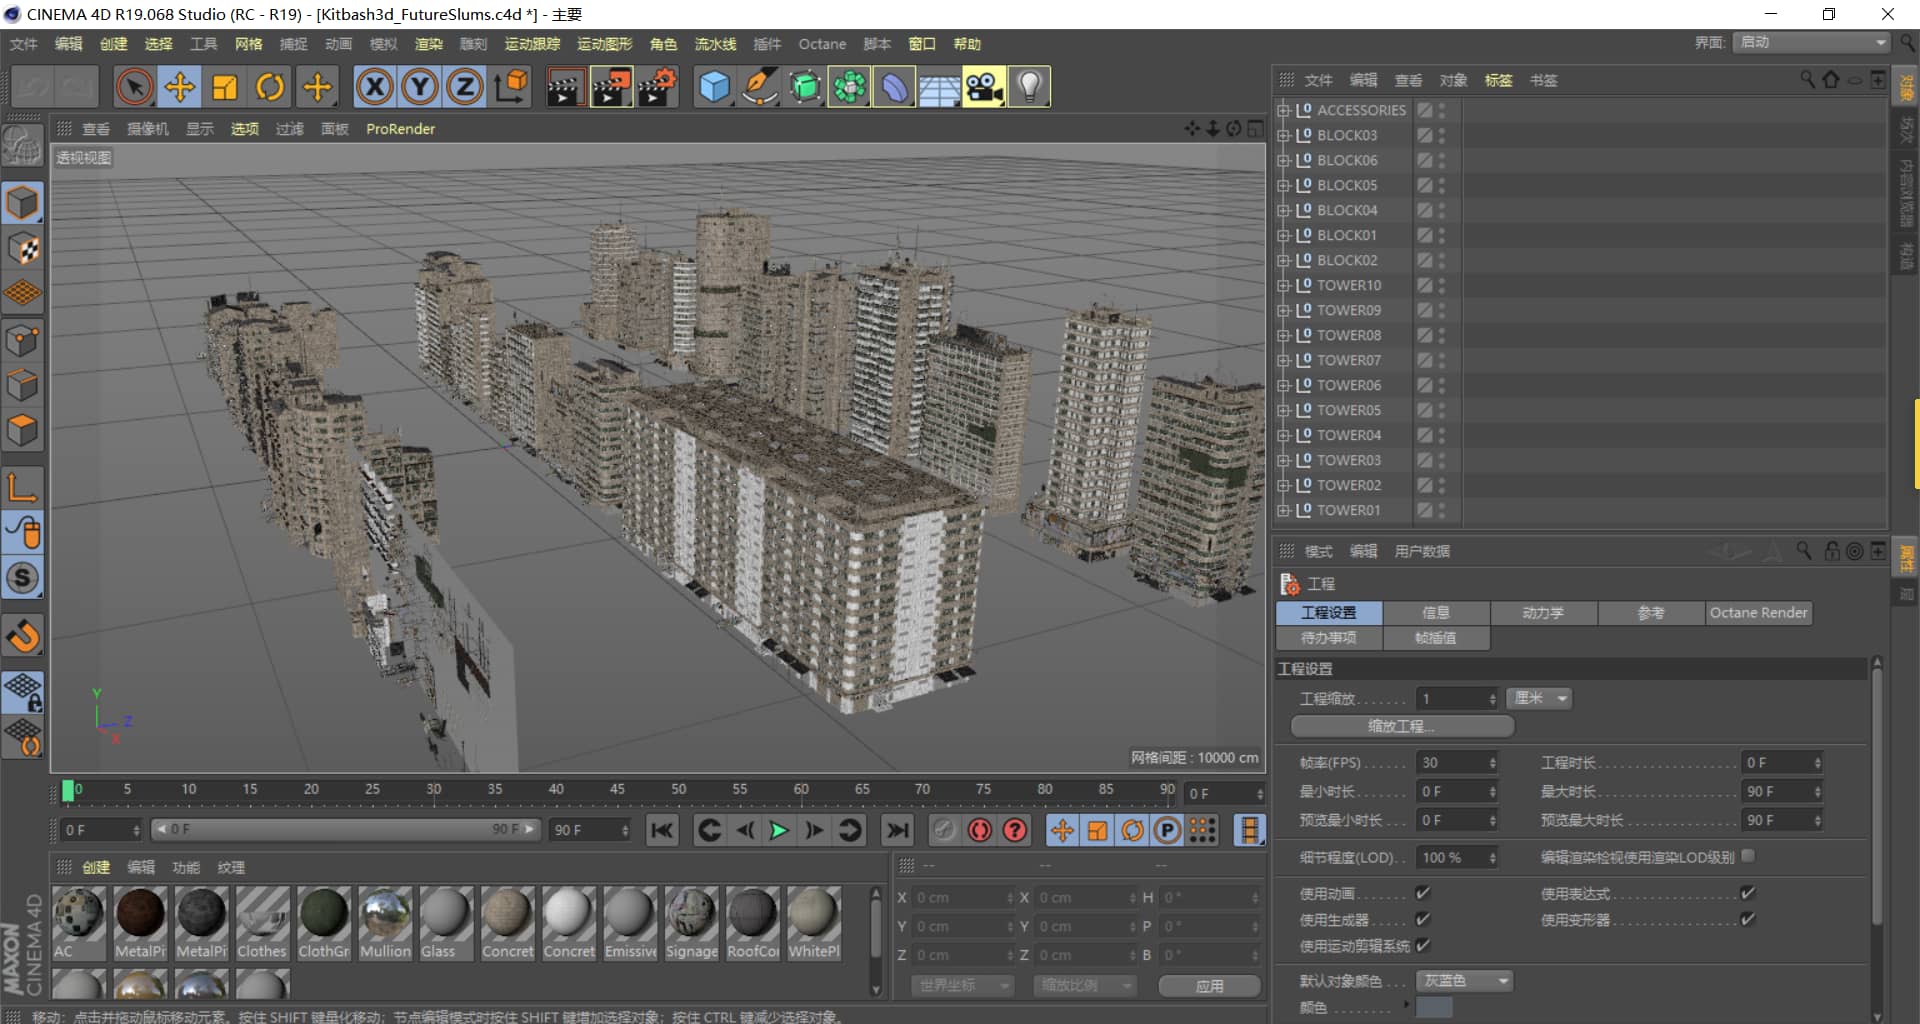
Task: Open the 渲染 menu
Action: 429,44
